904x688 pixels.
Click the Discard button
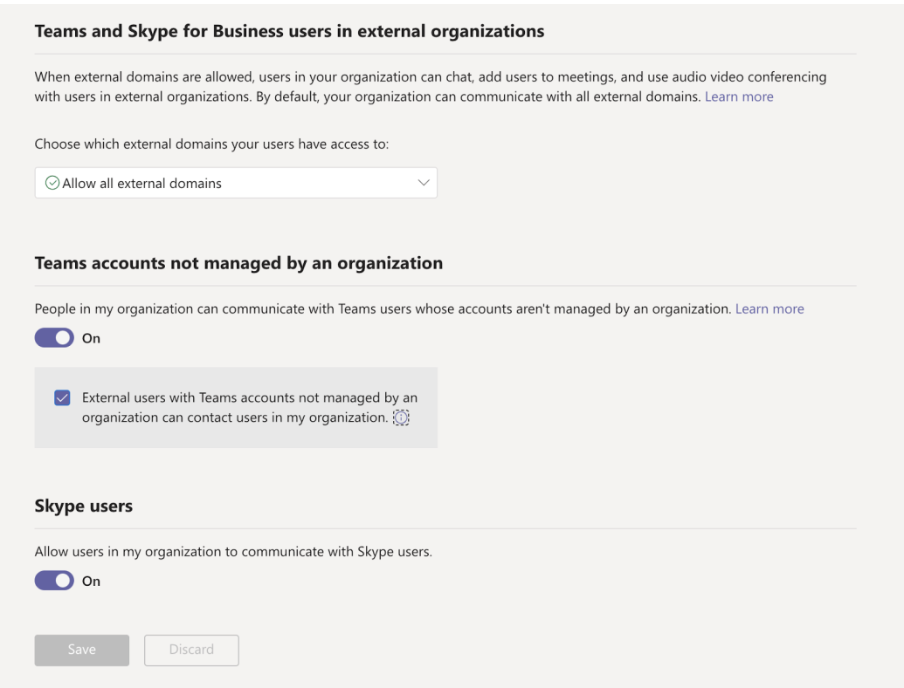point(191,650)
